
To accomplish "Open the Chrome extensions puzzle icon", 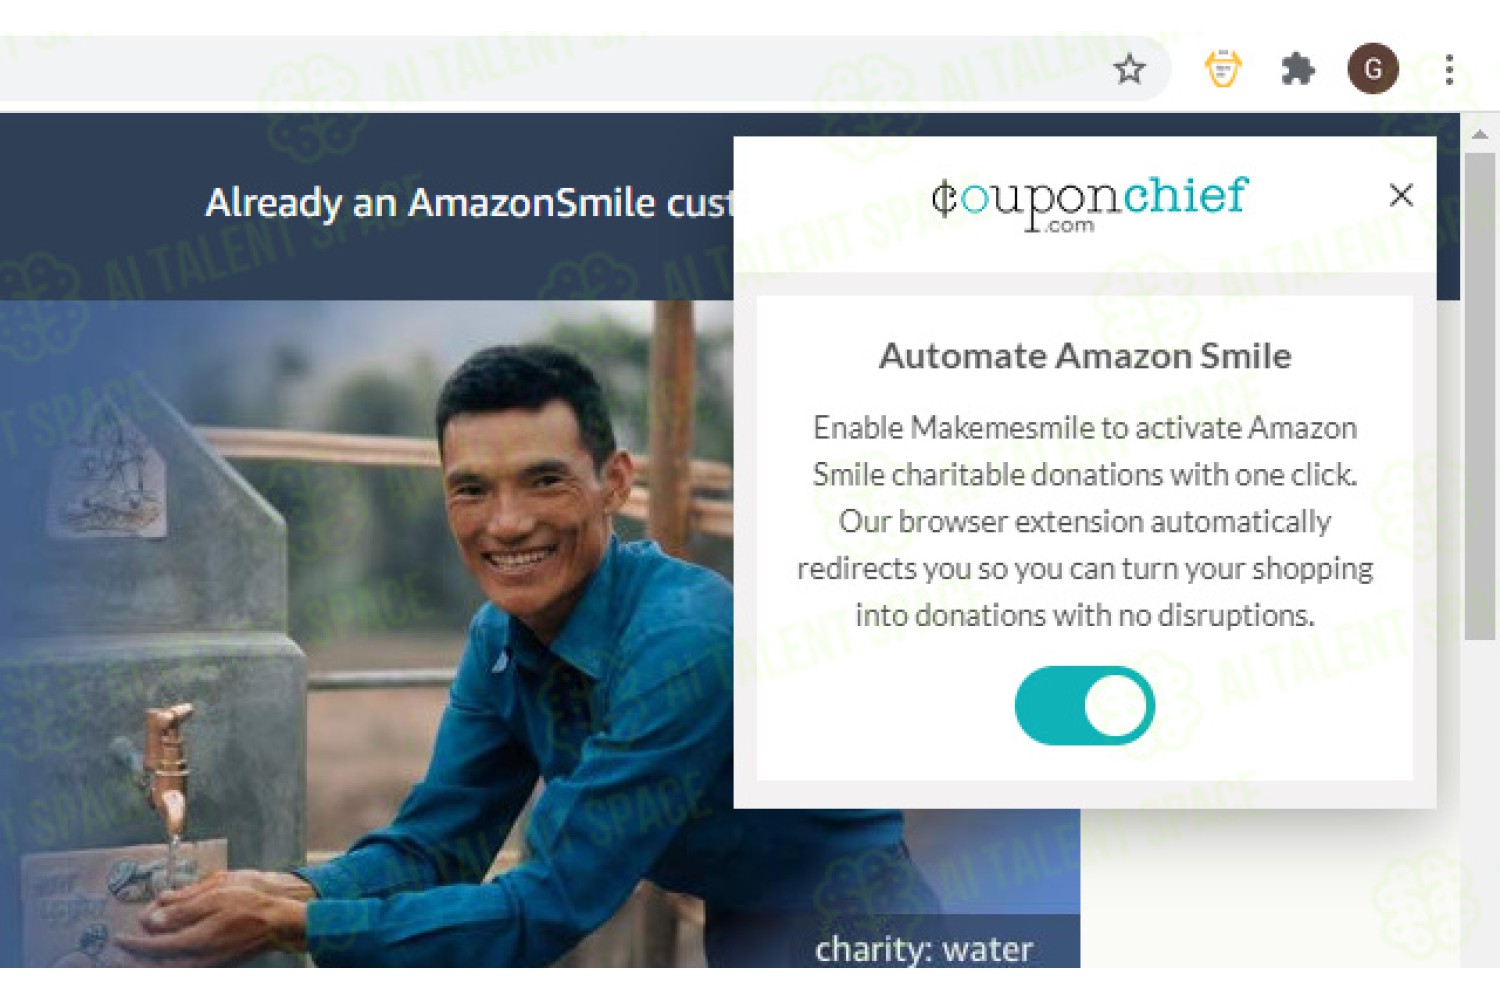I will 1297,69.
